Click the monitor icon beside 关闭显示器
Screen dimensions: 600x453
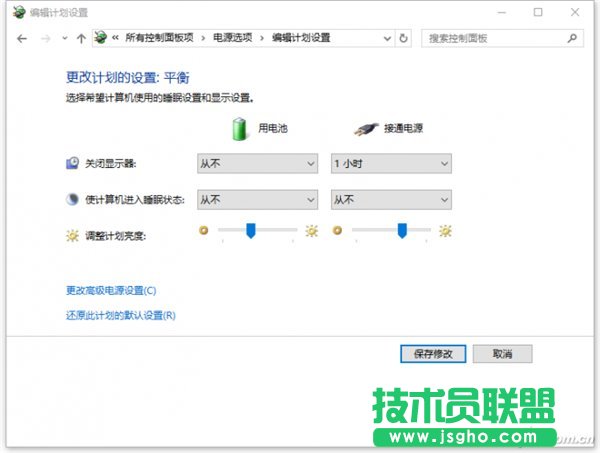click(x=72, y=163)
